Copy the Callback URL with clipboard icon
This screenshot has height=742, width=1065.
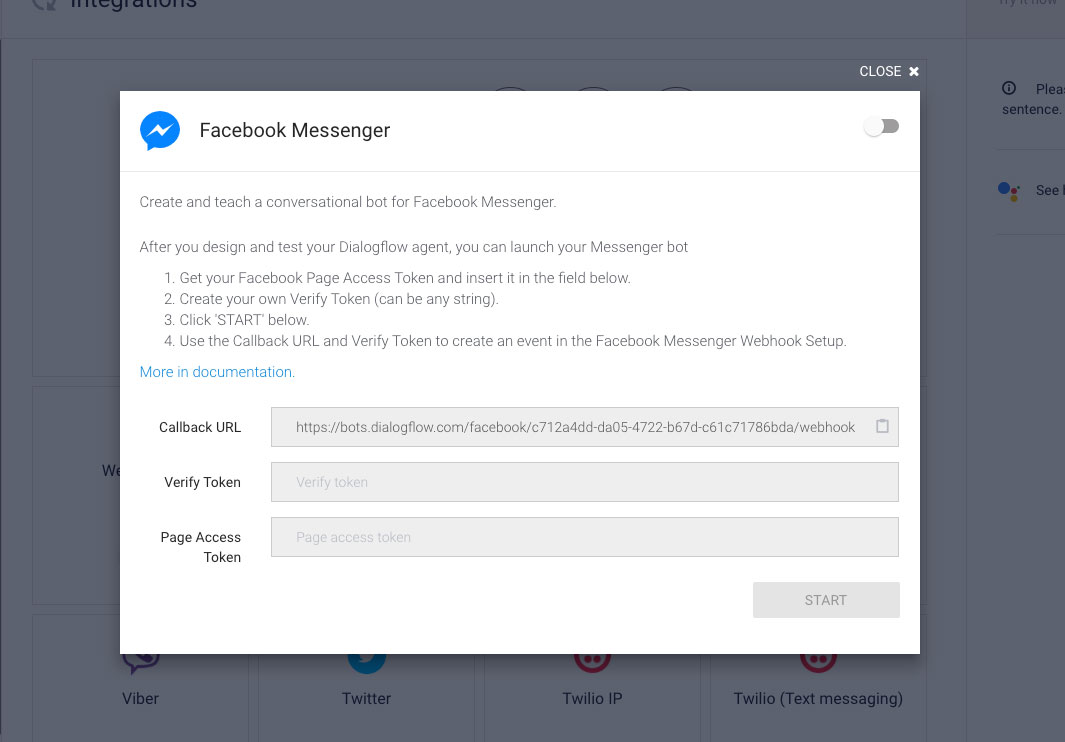tap(882, 426)
